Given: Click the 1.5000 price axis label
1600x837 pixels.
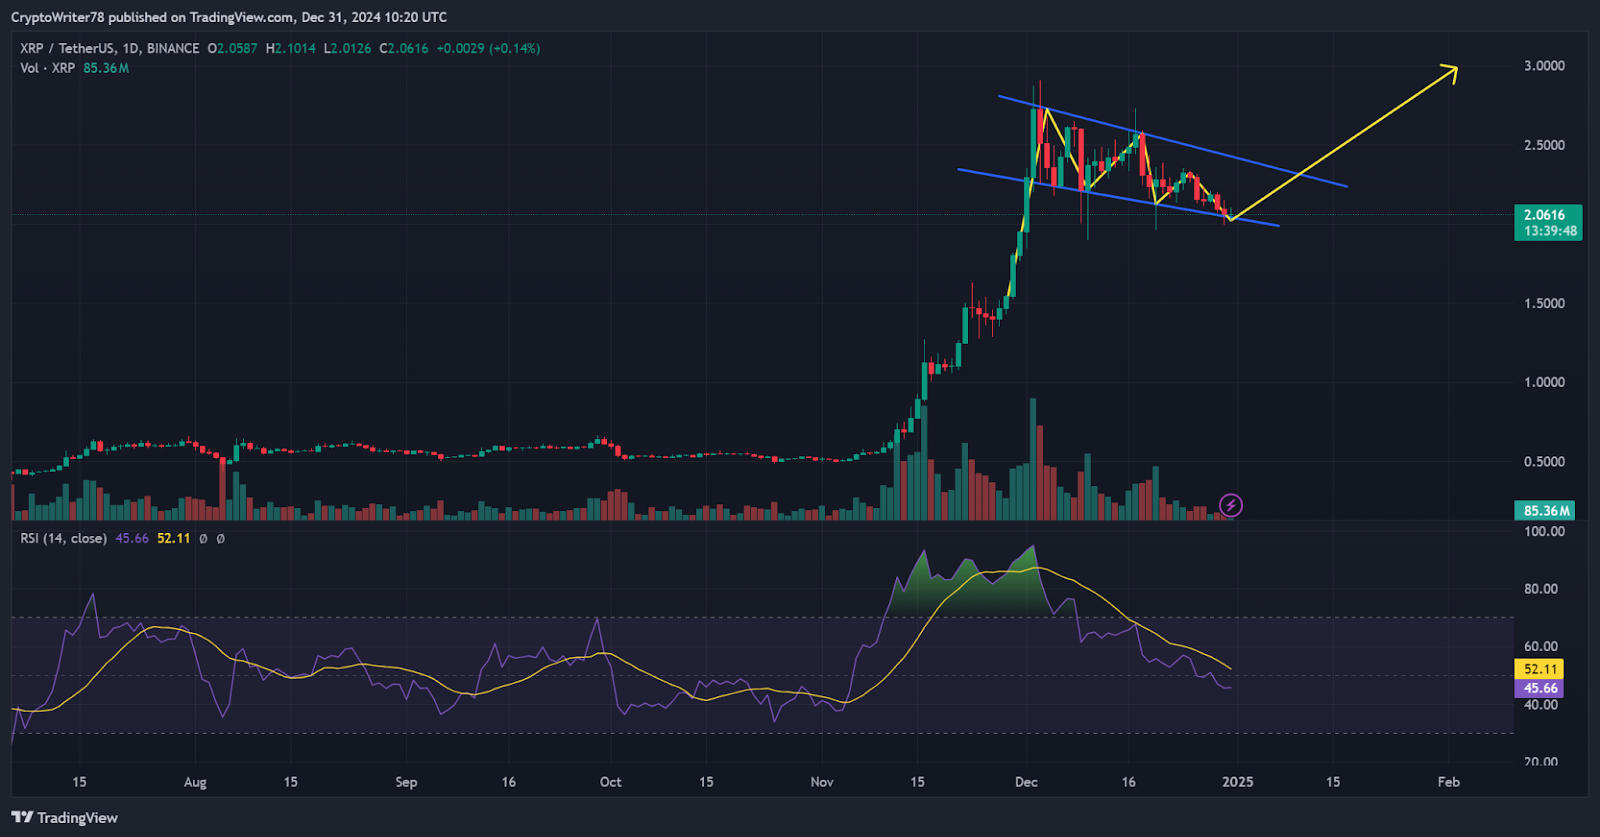Looking at the screenshot, I should click(1544, 303).
